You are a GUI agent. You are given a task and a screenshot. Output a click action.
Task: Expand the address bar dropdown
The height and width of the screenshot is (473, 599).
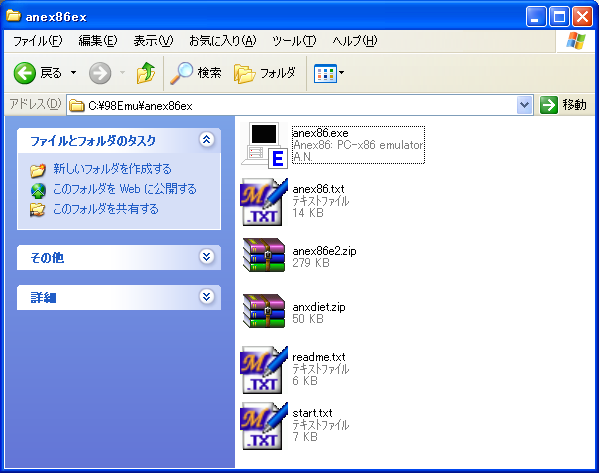pos(525,105)
